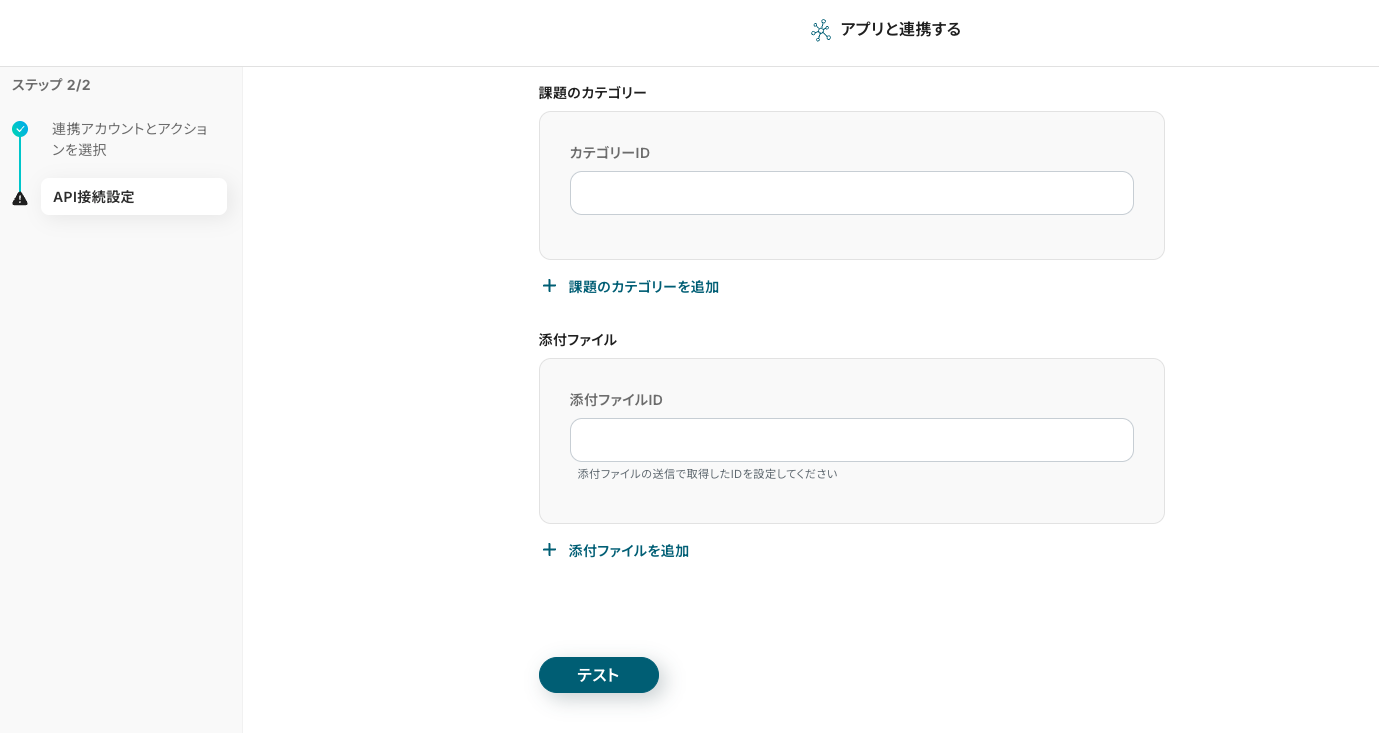
Task: Click the ステップ 2/2 heading
Action: click(x=51, y=85)
